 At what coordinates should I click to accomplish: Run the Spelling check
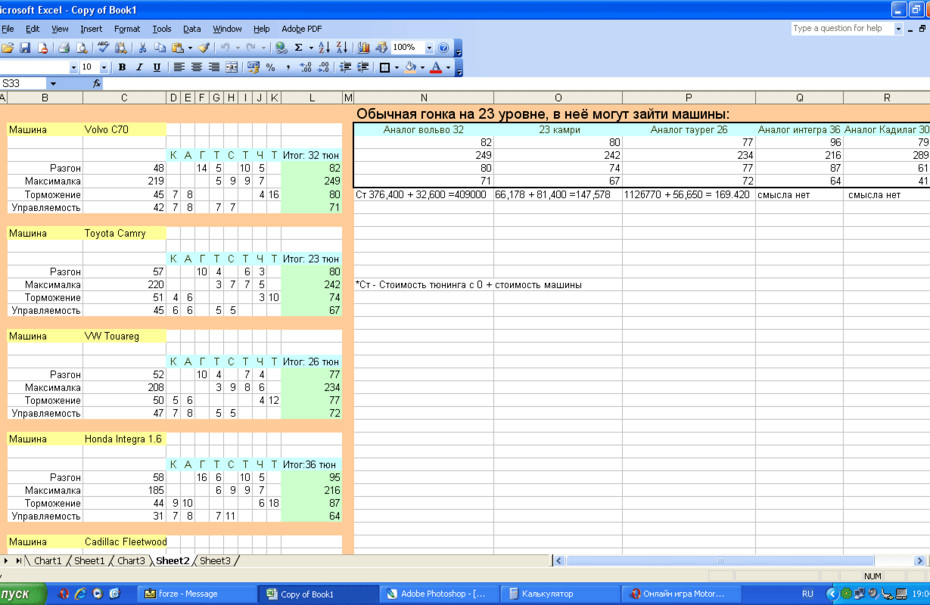tap(103, 48)
